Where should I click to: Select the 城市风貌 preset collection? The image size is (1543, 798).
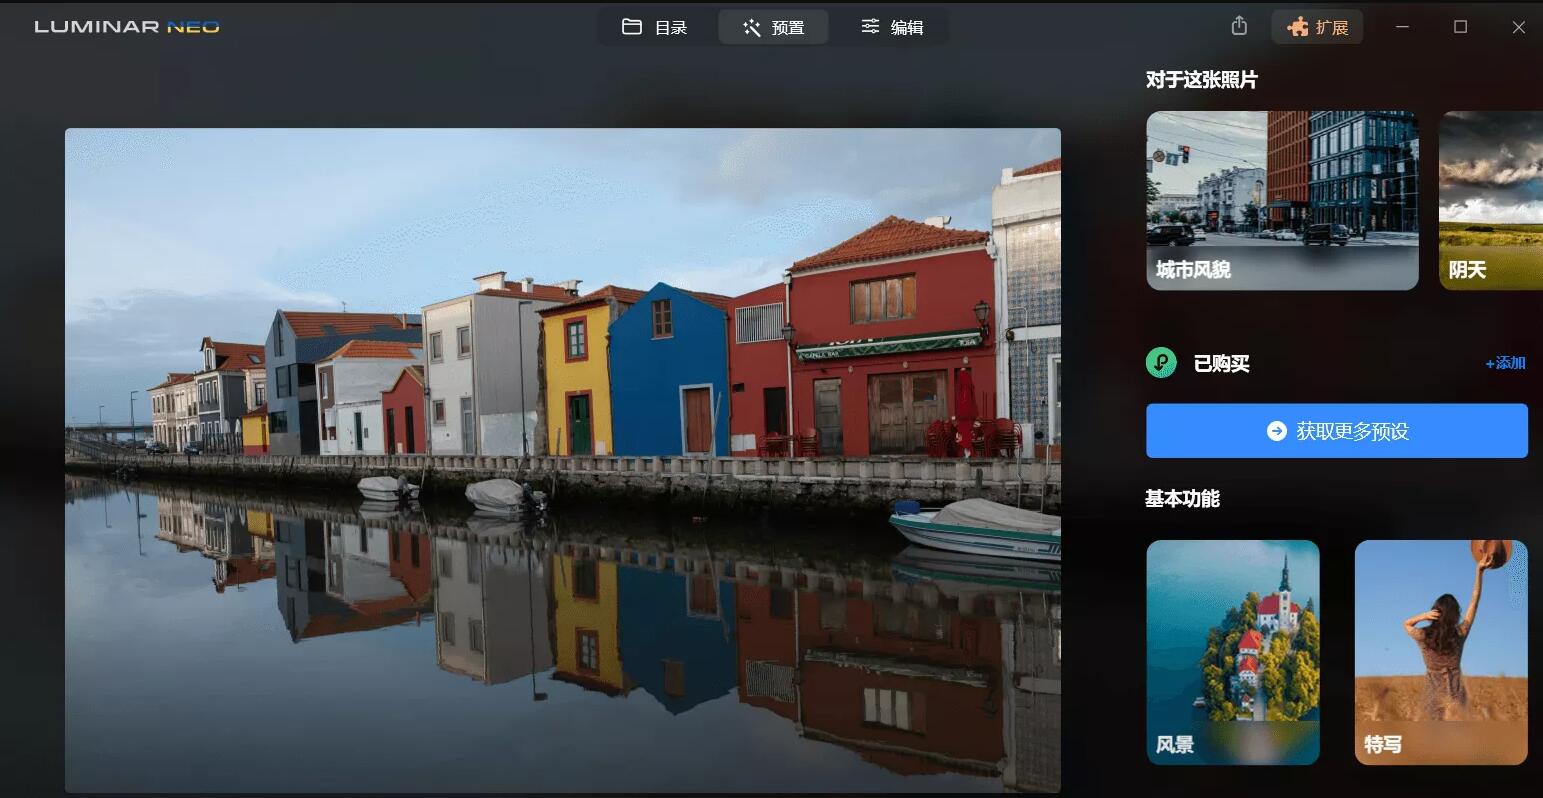pyautogui.click(x=1282, y=200)
